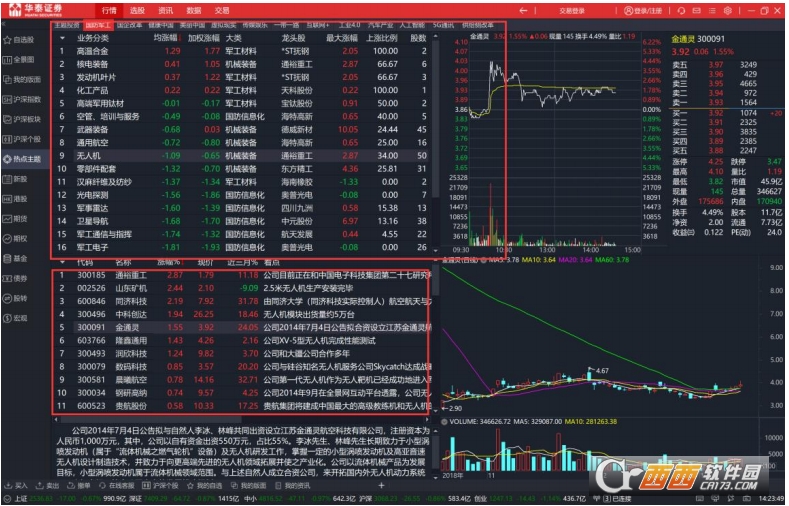
Task: Open the settings gear in the title bar
Action: tap(728, 11)
